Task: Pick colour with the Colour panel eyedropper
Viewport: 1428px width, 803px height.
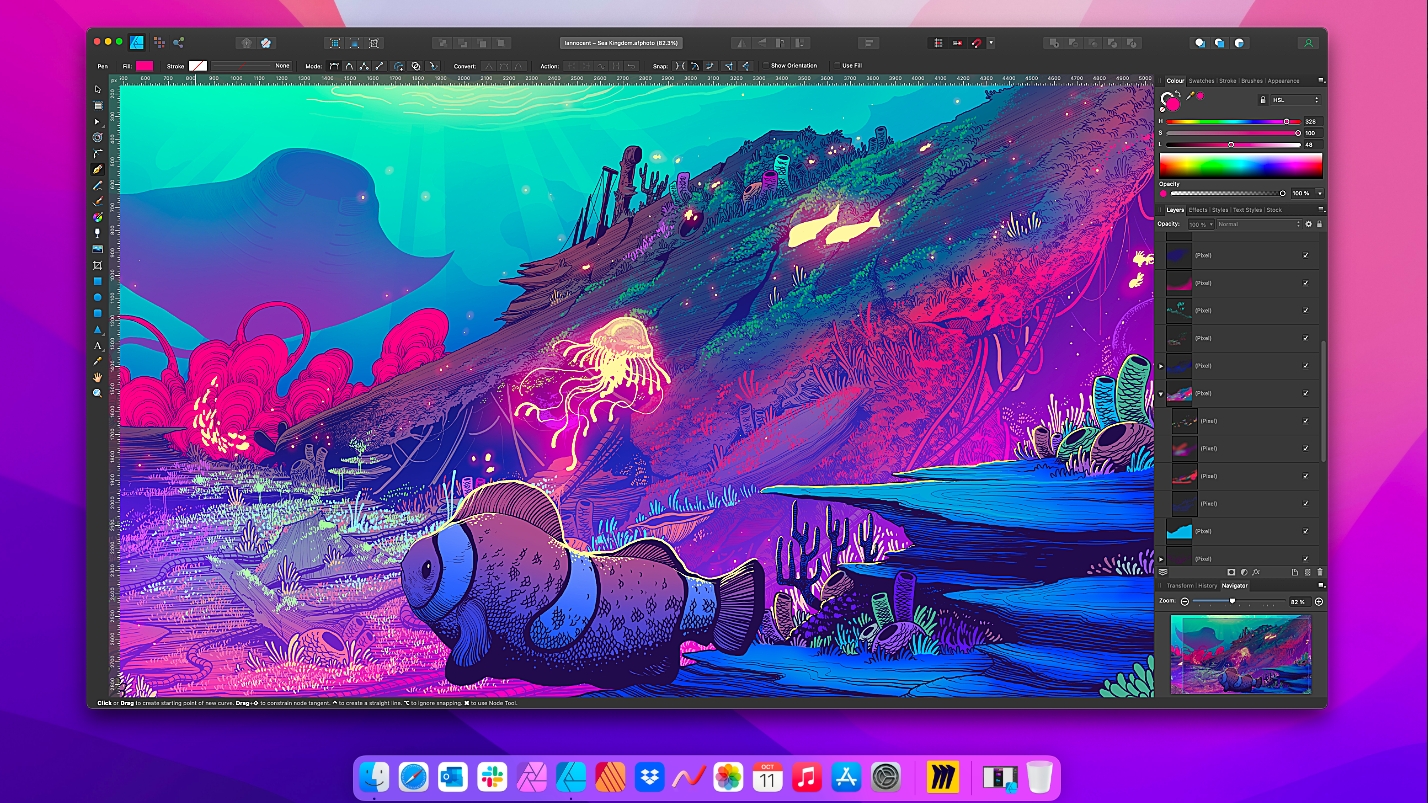Action: pos(1191,96)
